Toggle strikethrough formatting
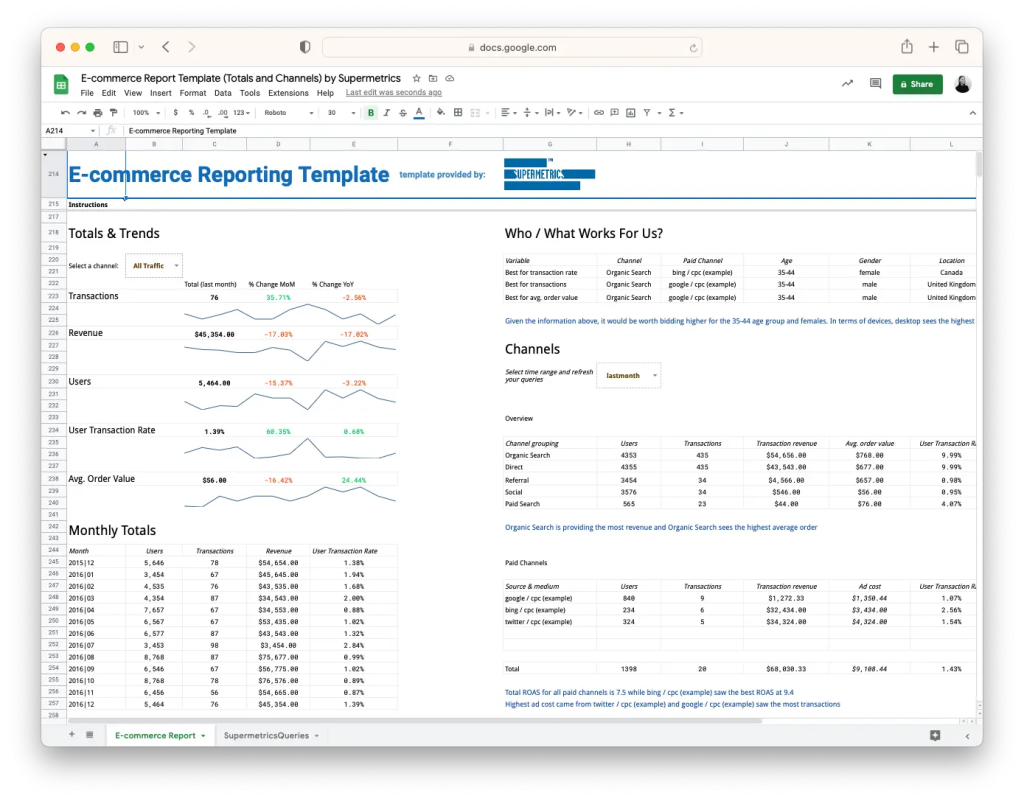The height and width of the screenshot is (801, 1024). [x=403, y=113]
